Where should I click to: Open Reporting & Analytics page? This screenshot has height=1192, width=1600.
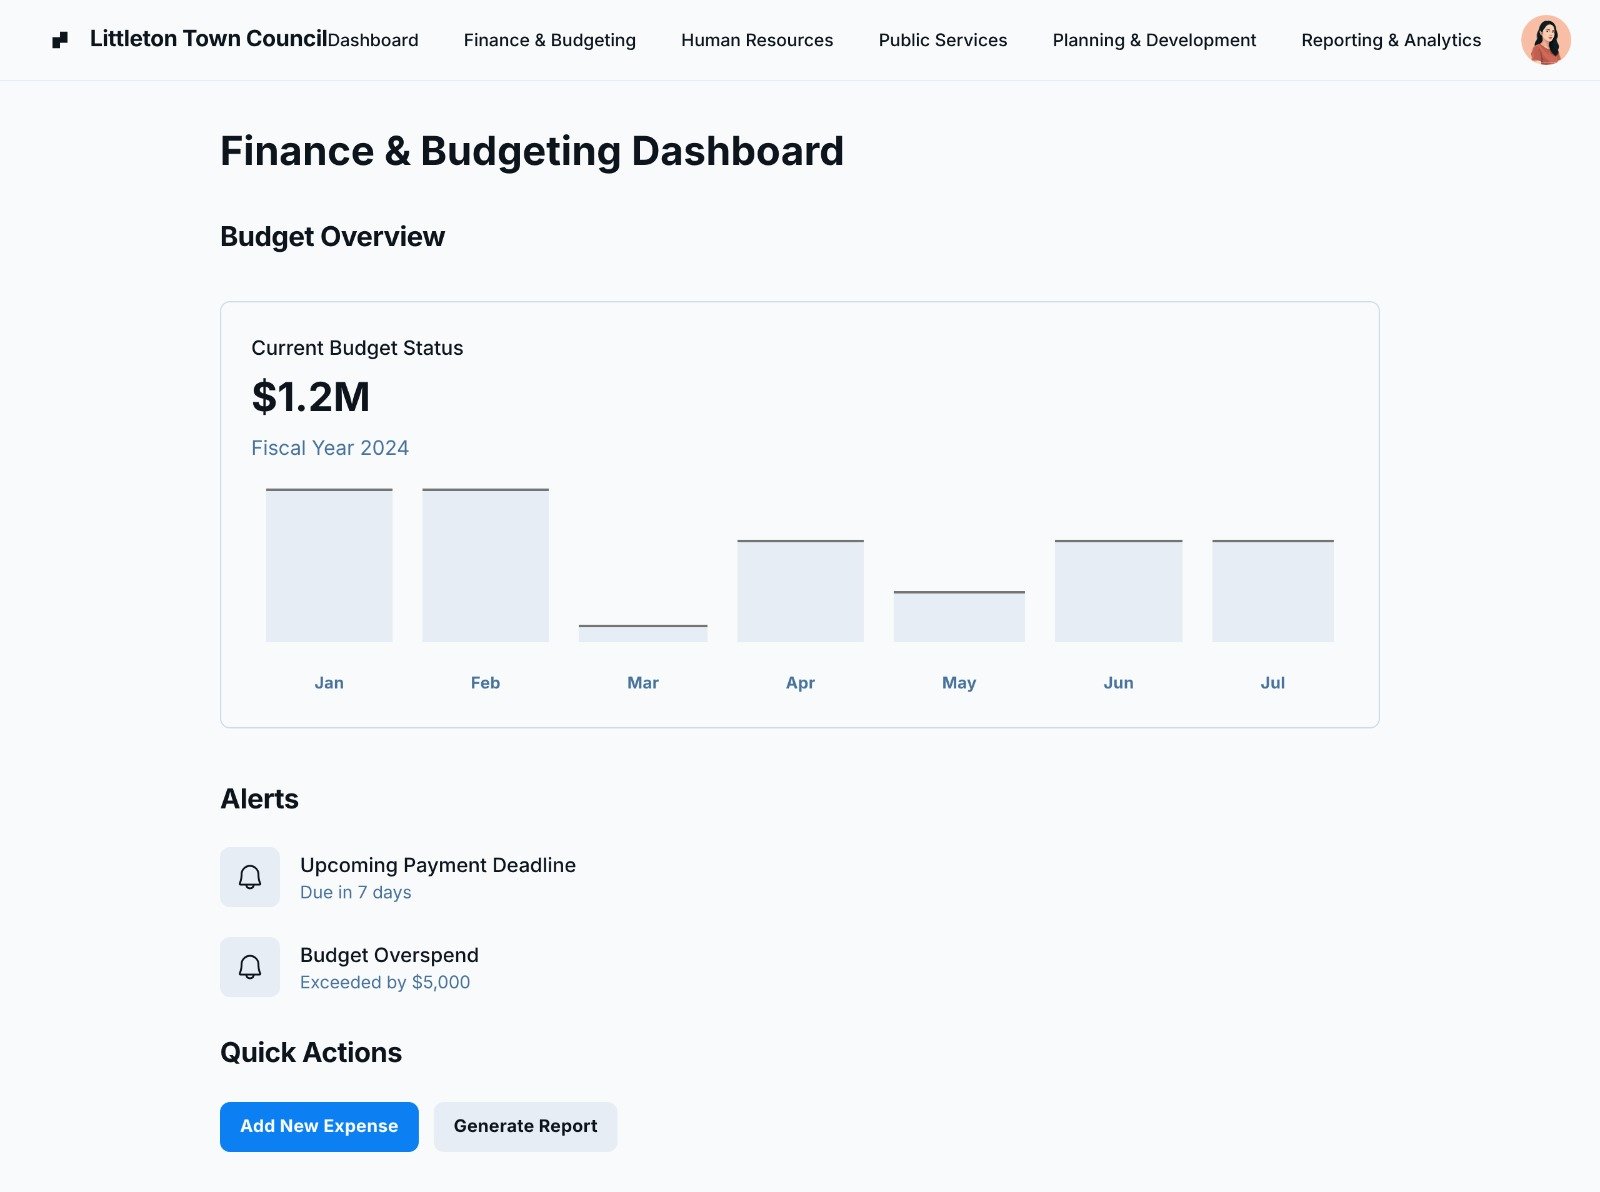[1391, 40]
